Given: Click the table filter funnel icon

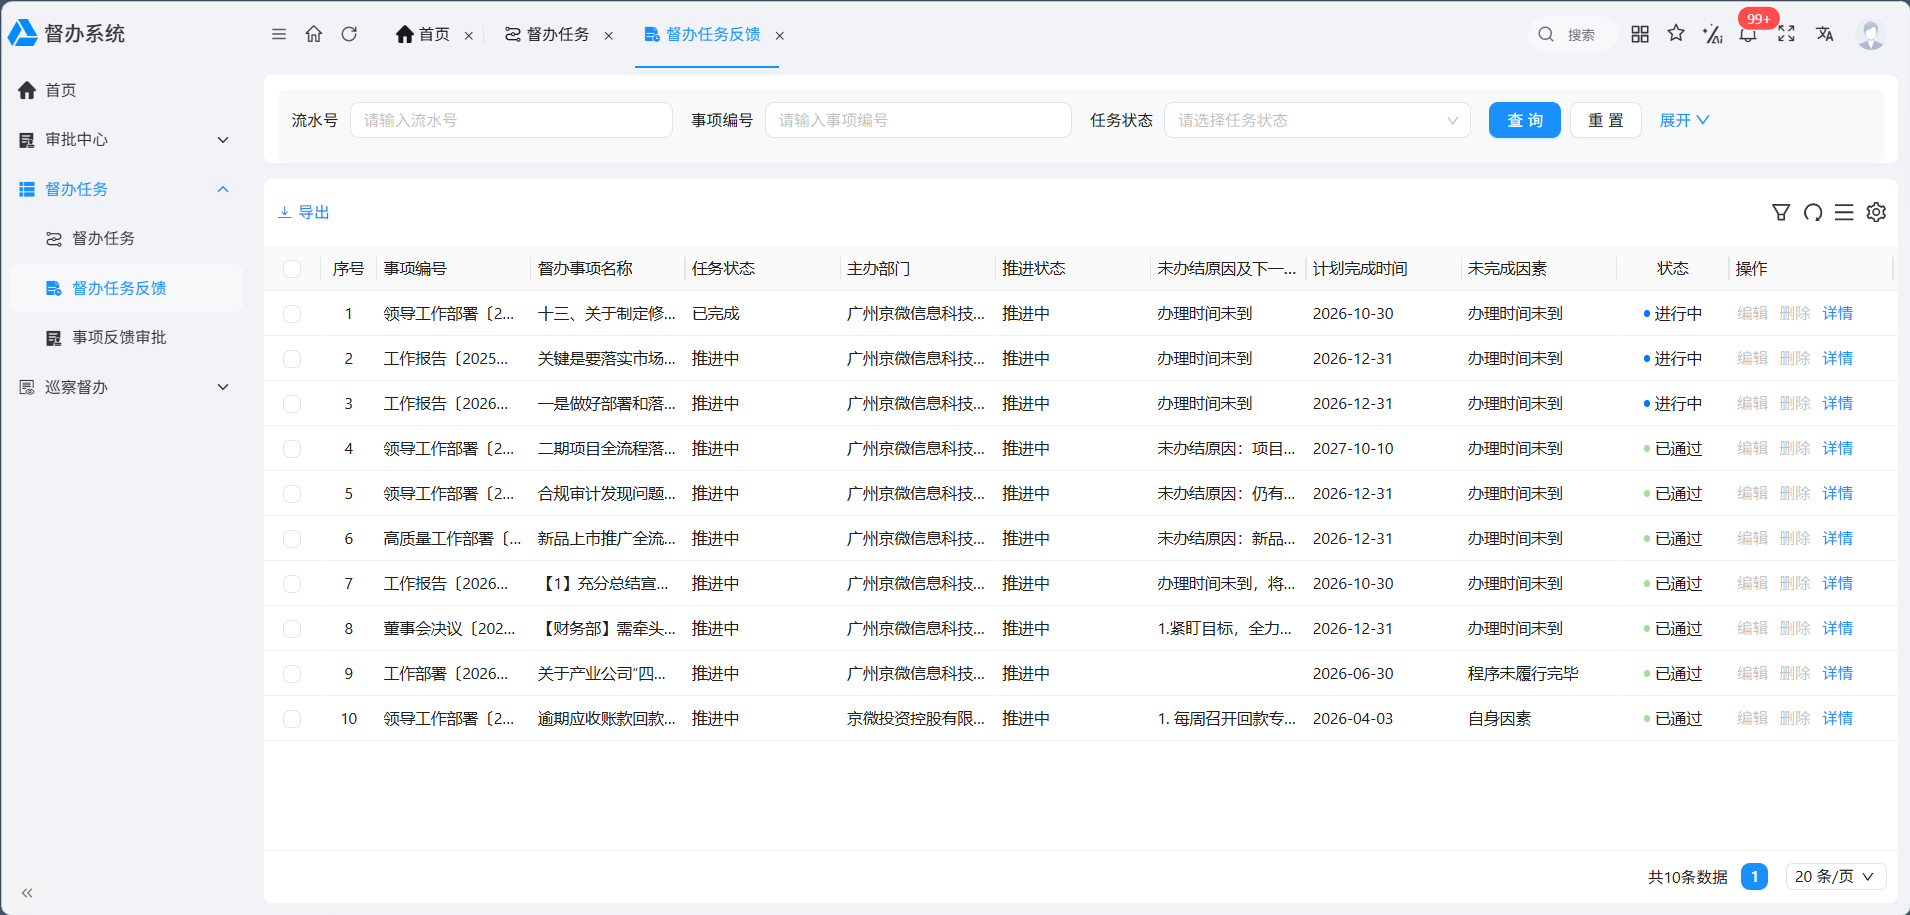Looking at the screenshot, I should [x=1781, y=212].
